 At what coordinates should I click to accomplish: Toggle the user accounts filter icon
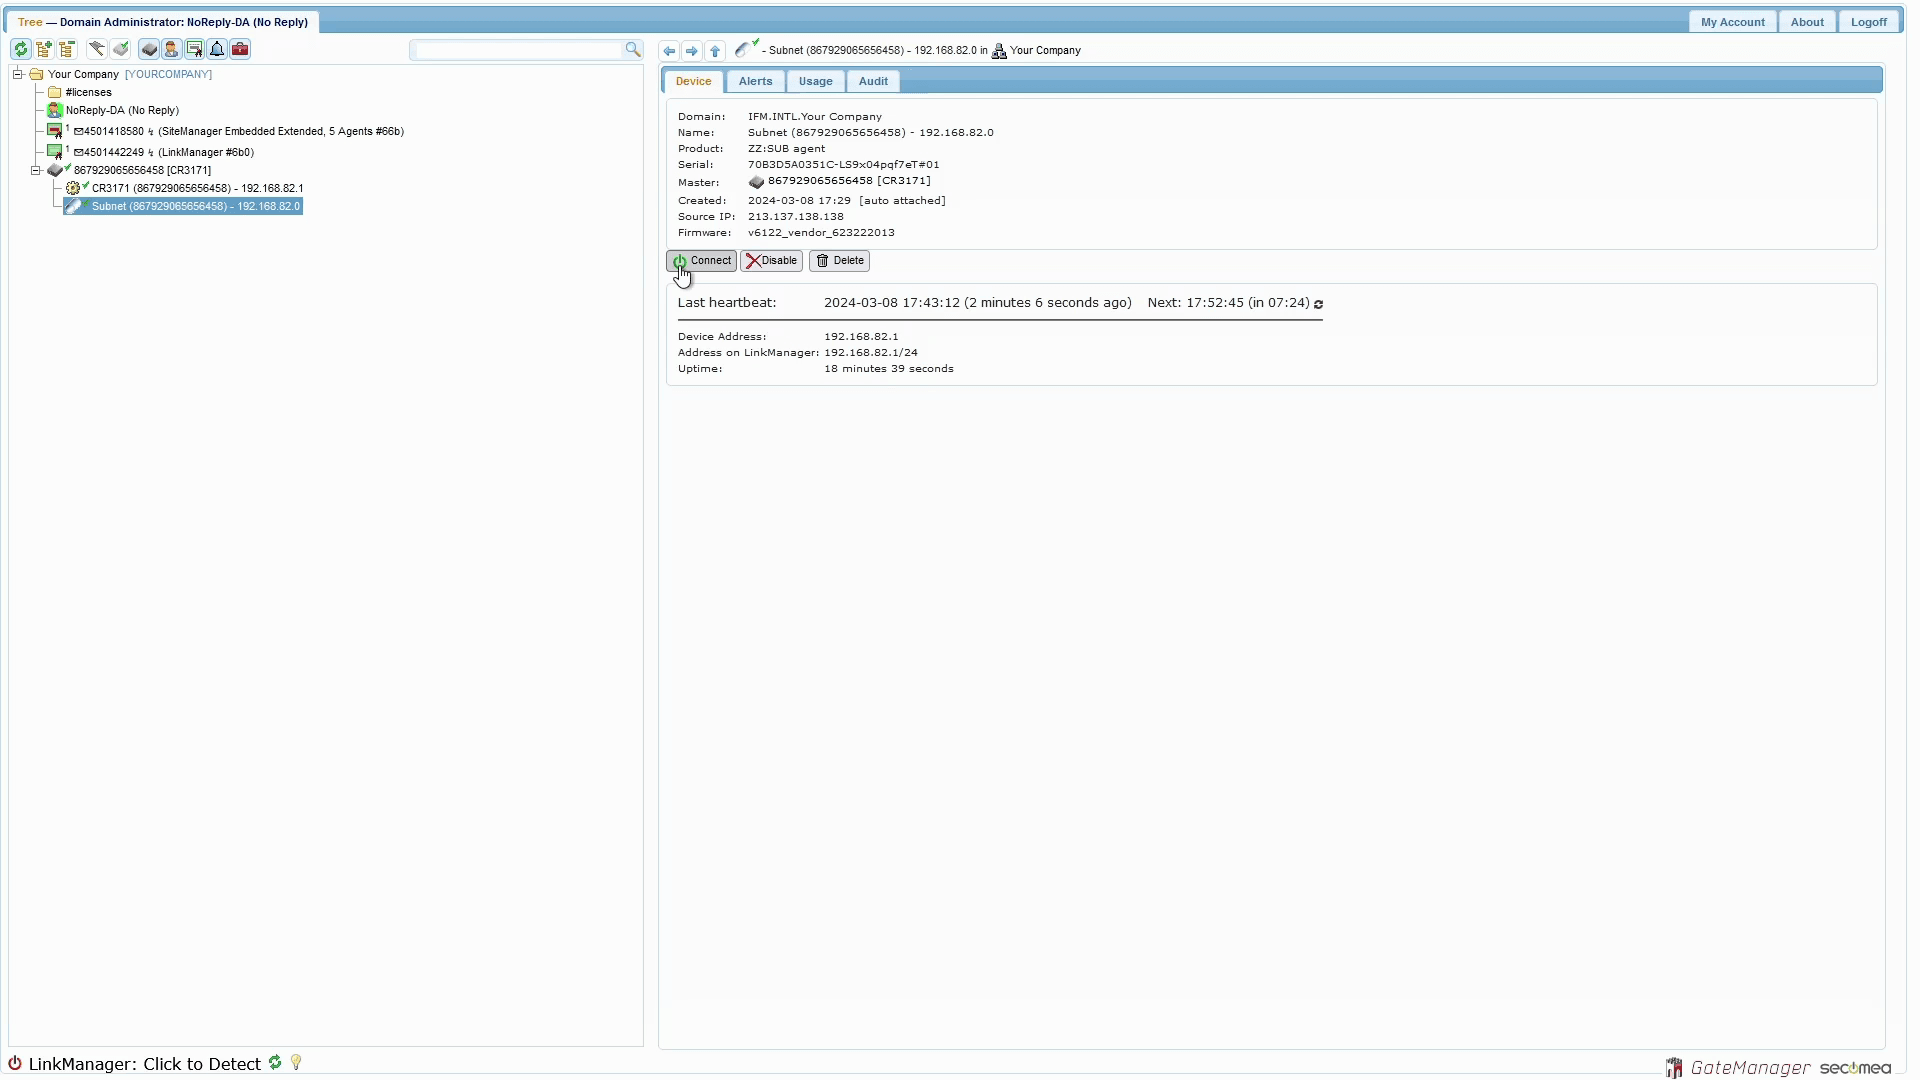click(171, 49)
